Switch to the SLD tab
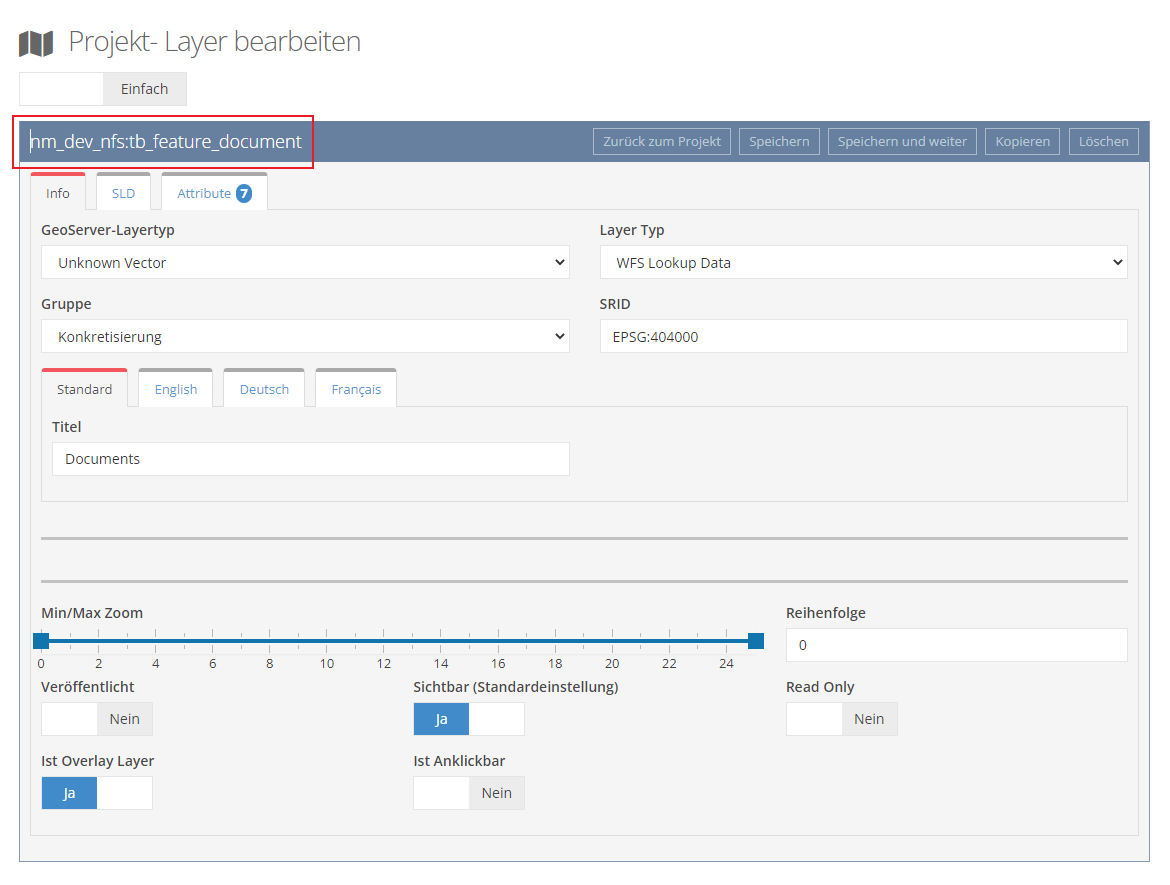 (x=123, y=193)
